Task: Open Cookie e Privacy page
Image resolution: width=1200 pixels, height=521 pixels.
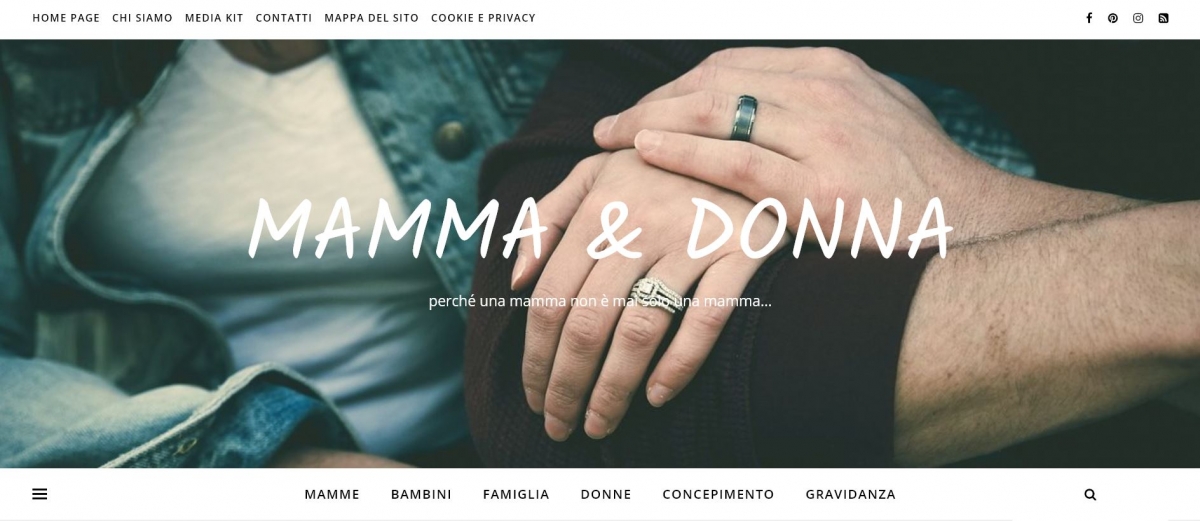Action: tap(483, 18)
